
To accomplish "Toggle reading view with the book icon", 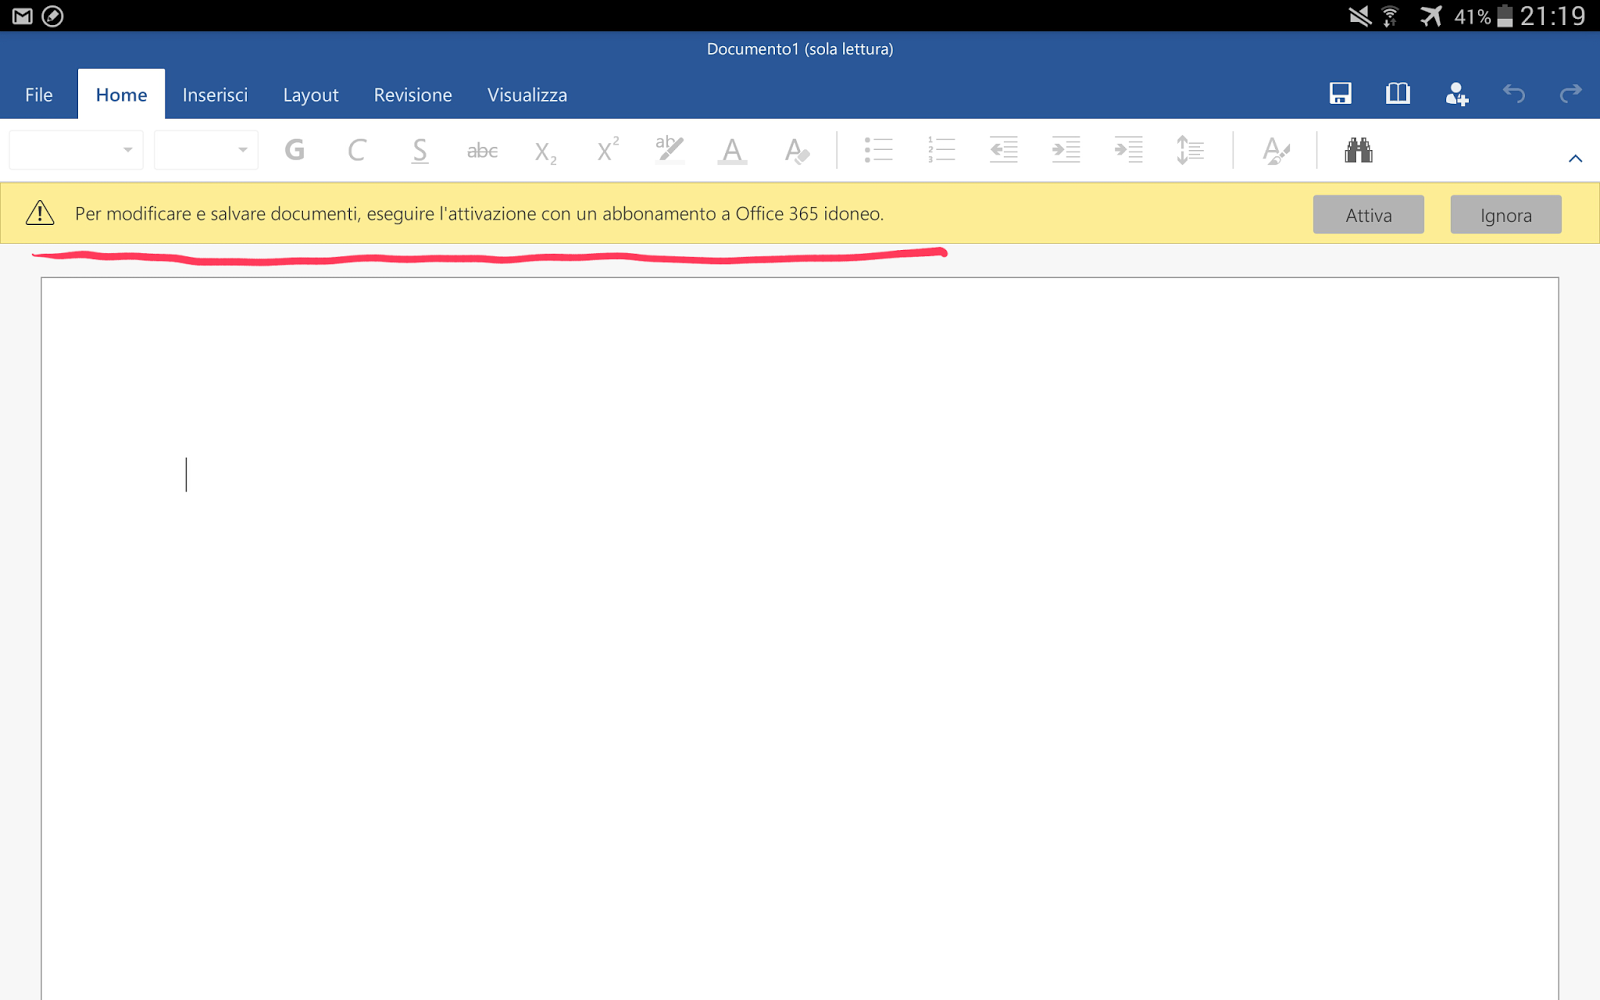I will 1397,93.
